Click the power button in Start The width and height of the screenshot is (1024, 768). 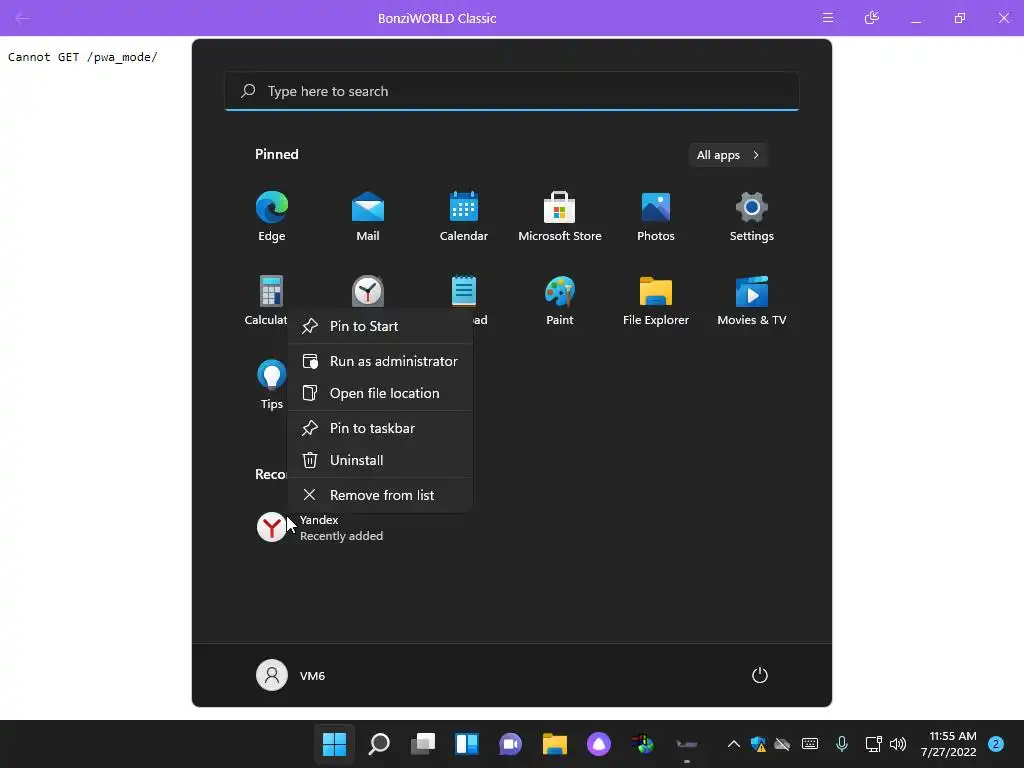760,675
